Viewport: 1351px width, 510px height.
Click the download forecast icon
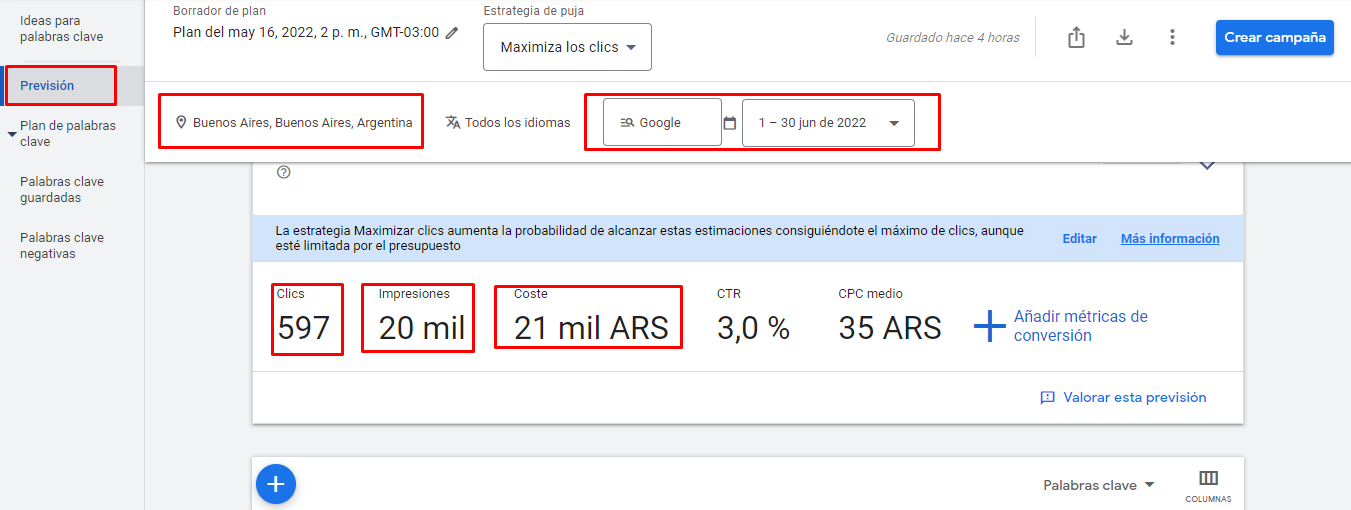click(x=1124, y=38)
